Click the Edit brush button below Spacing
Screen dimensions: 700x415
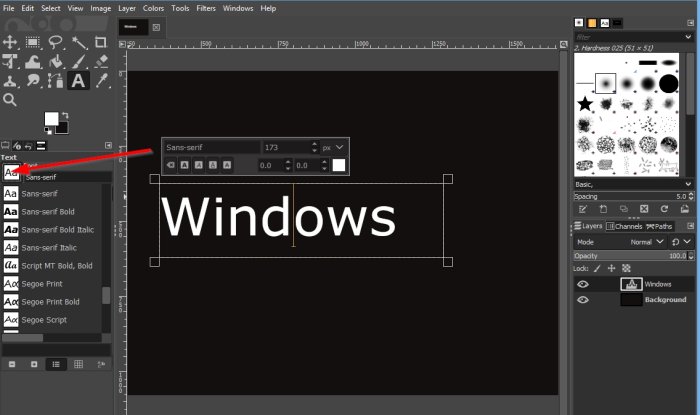pyautogui.click(x=583, y=209)
